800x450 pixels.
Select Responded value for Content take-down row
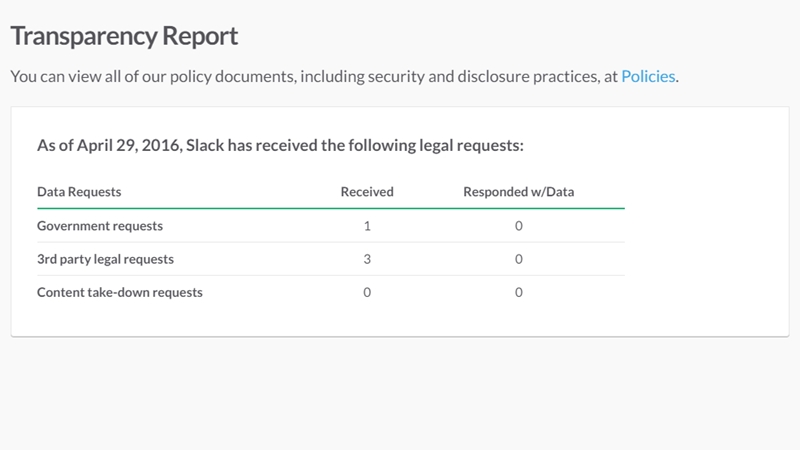coord(518,292)
